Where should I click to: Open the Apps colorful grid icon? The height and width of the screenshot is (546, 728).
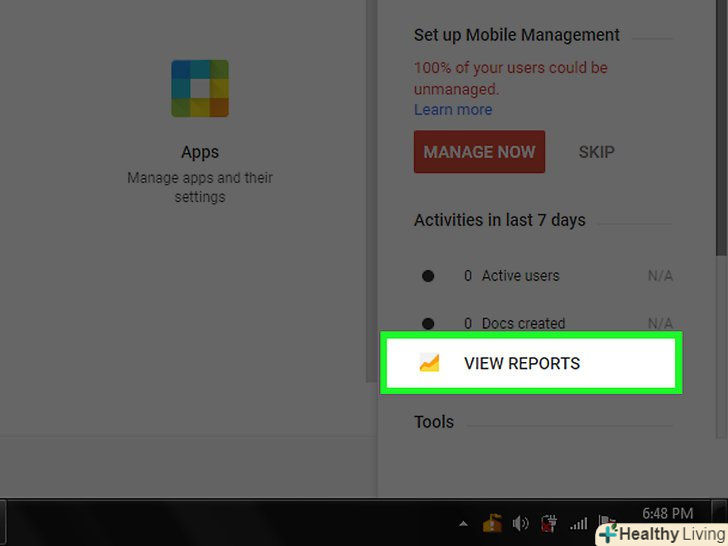[x=200, y=88]
